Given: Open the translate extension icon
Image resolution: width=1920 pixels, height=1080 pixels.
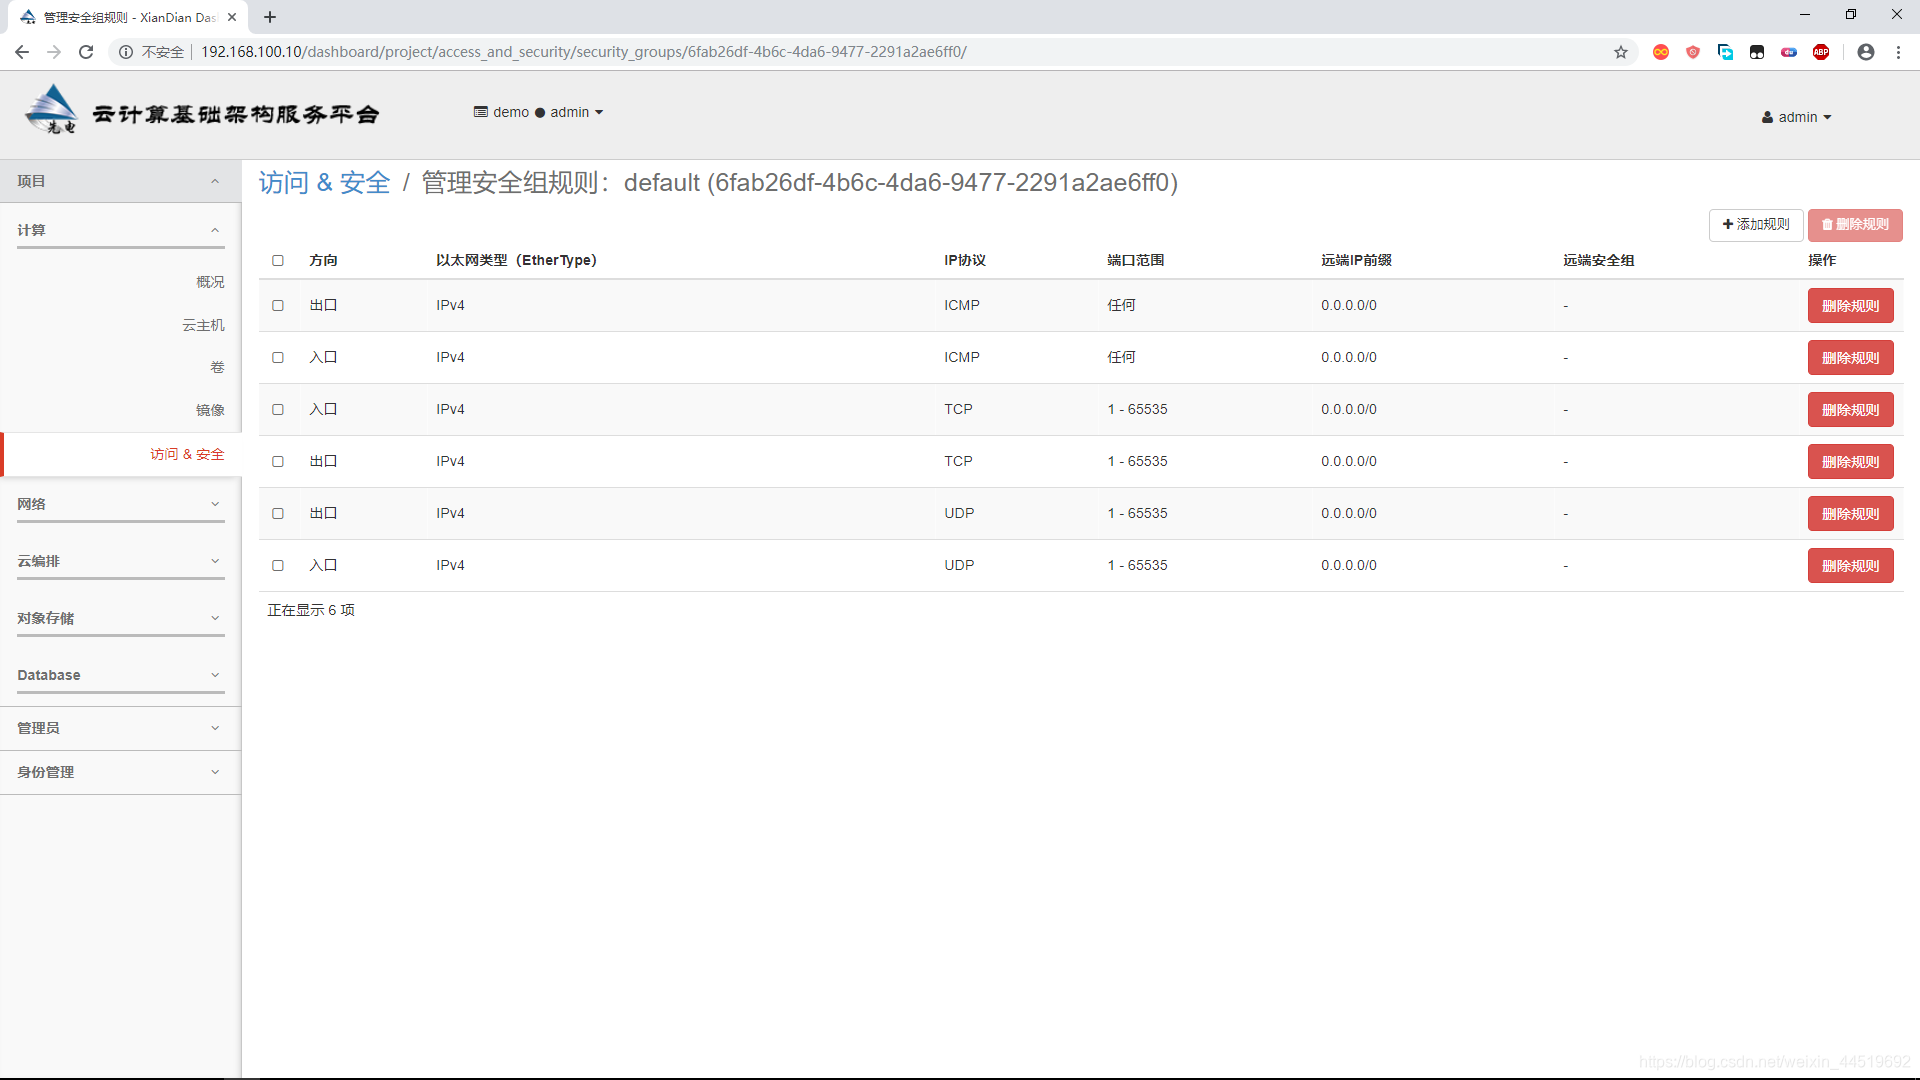Looking at the screenshot, I should click(1725, 52).
